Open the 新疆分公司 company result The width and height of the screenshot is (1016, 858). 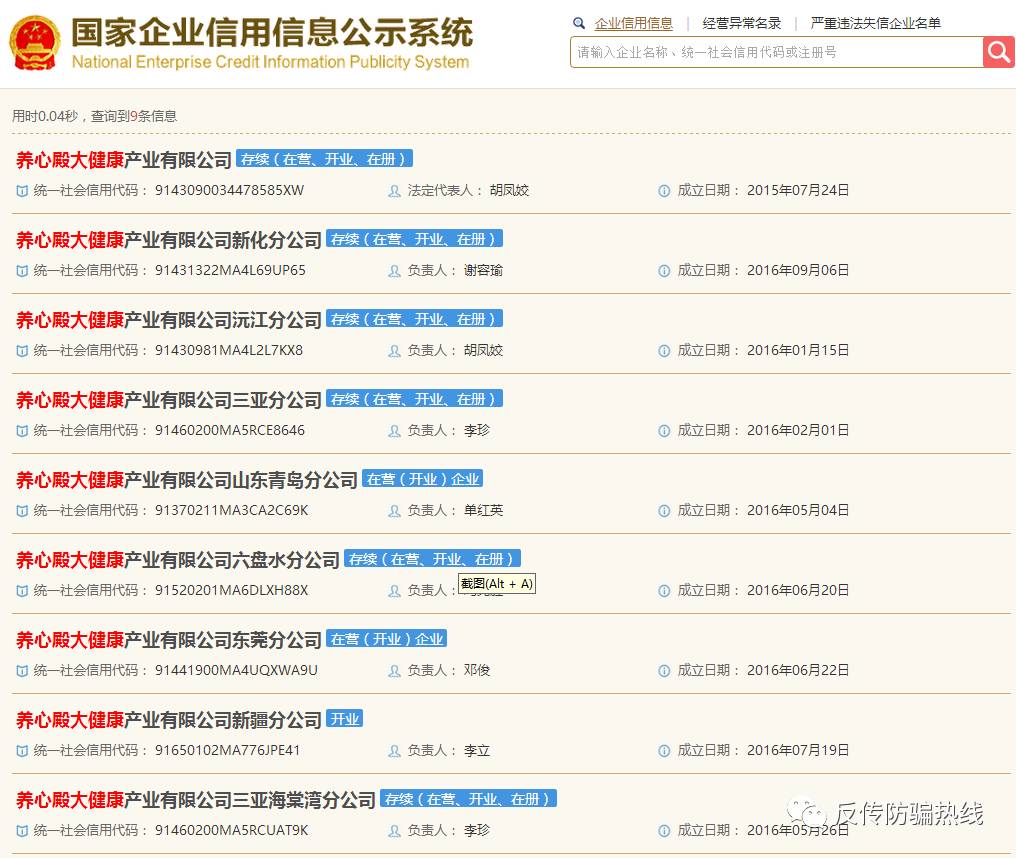point(168,720)
